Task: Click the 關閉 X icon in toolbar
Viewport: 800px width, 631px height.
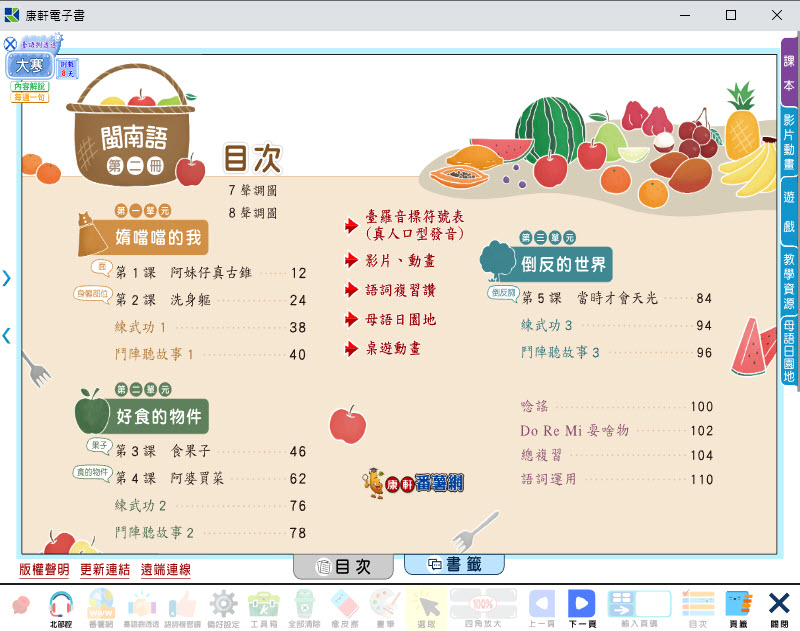Action: pyautogui.click(x=779, y=609)
